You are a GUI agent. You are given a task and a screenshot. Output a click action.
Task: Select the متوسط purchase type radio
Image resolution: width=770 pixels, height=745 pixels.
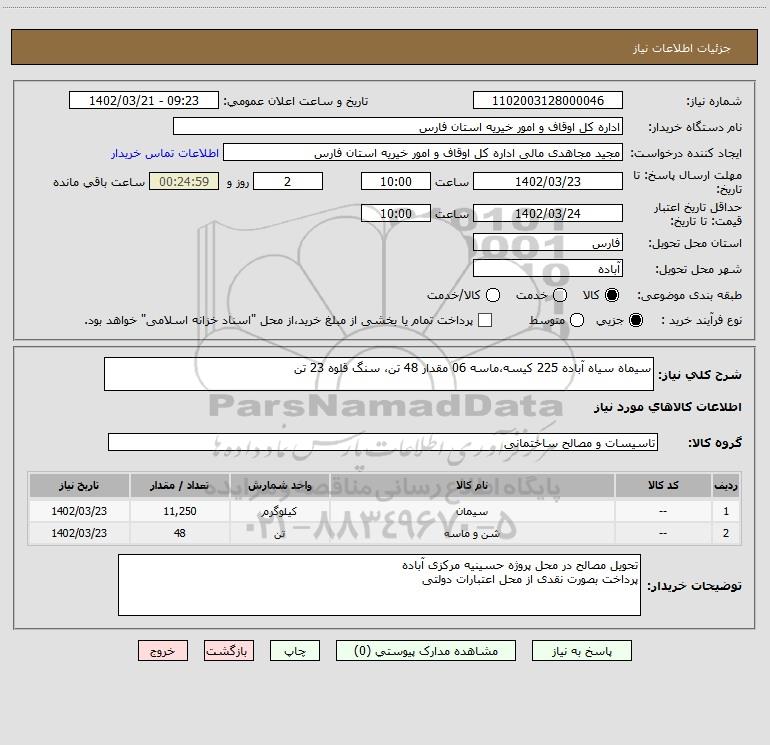(577, 320)
